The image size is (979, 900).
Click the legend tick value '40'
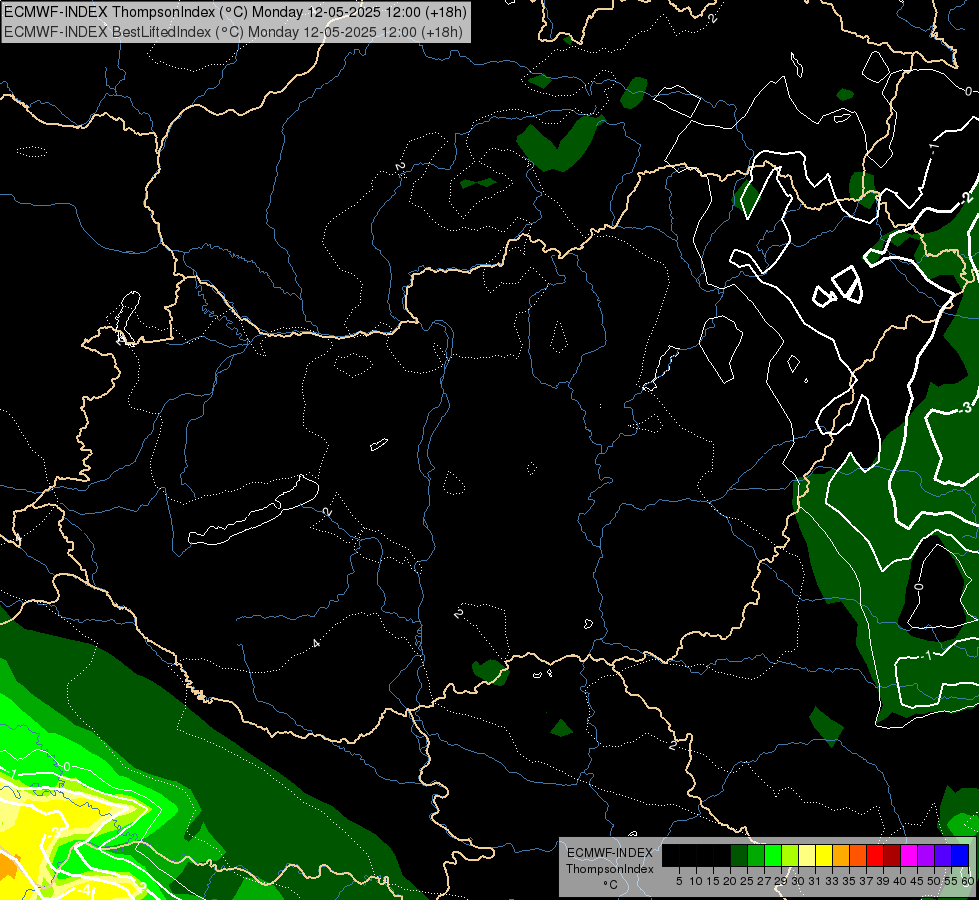coord(900,881)
